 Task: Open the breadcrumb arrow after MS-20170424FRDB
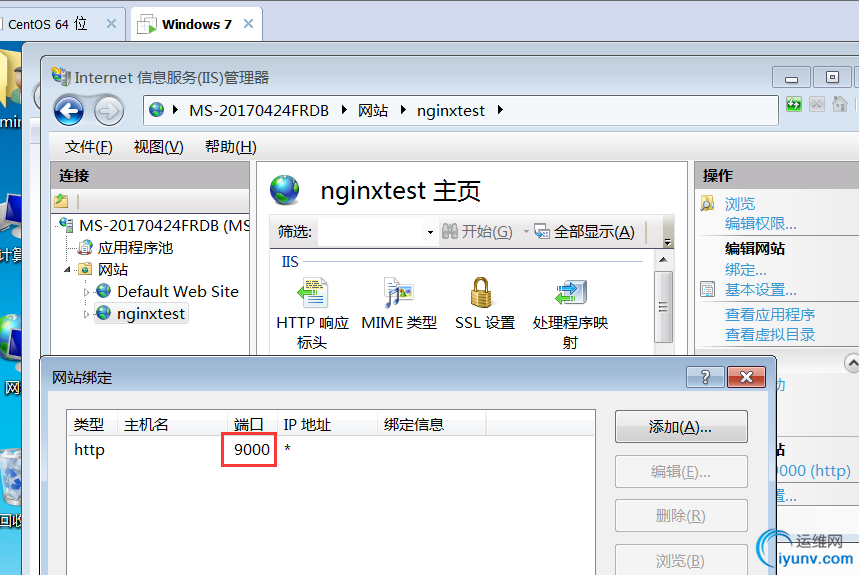[343, 110]
